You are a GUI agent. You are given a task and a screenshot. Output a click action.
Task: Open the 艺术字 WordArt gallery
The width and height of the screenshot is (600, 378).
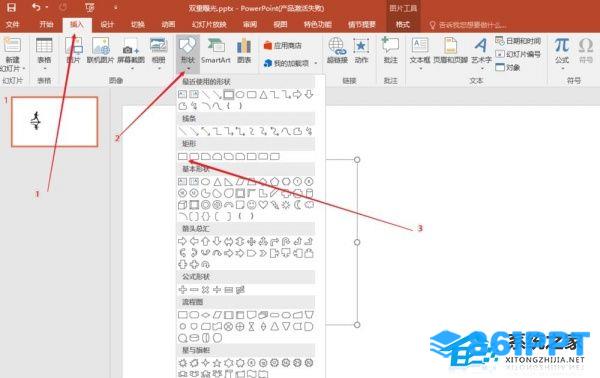(x=481, y=54)
